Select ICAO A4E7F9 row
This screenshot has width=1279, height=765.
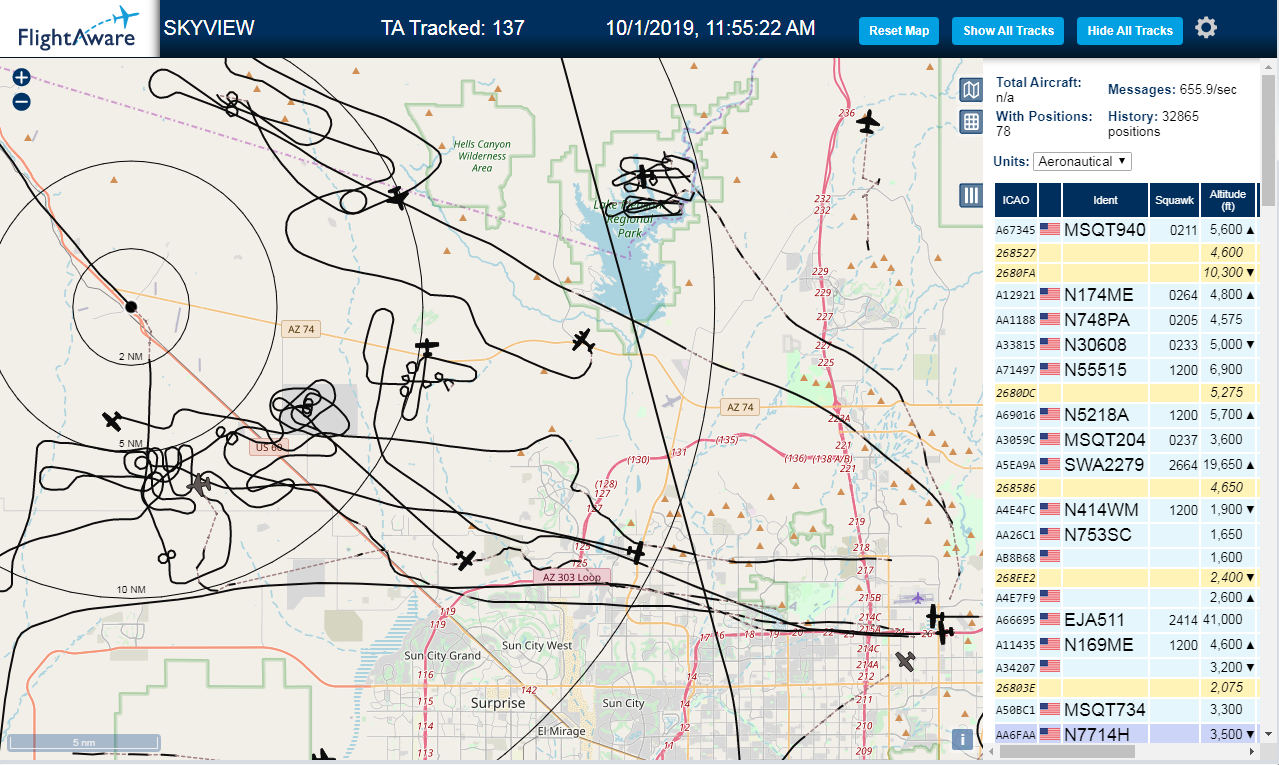coord(1125,598)
